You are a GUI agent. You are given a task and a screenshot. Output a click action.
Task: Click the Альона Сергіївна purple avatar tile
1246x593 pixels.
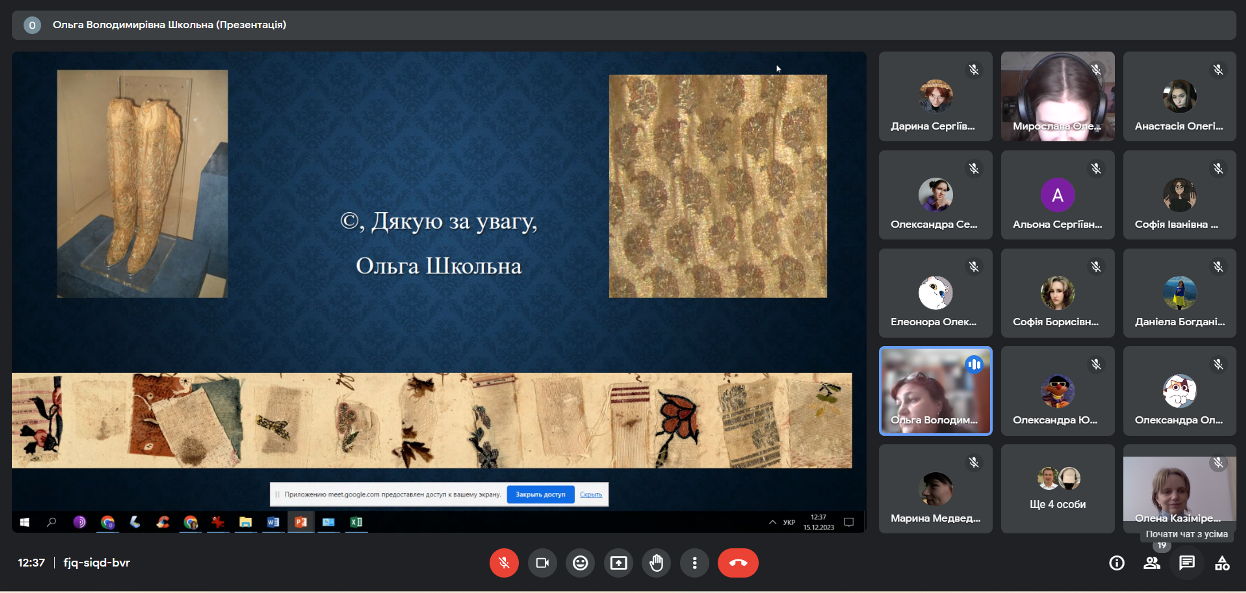pyautogui.click(x=1057, y=194)
